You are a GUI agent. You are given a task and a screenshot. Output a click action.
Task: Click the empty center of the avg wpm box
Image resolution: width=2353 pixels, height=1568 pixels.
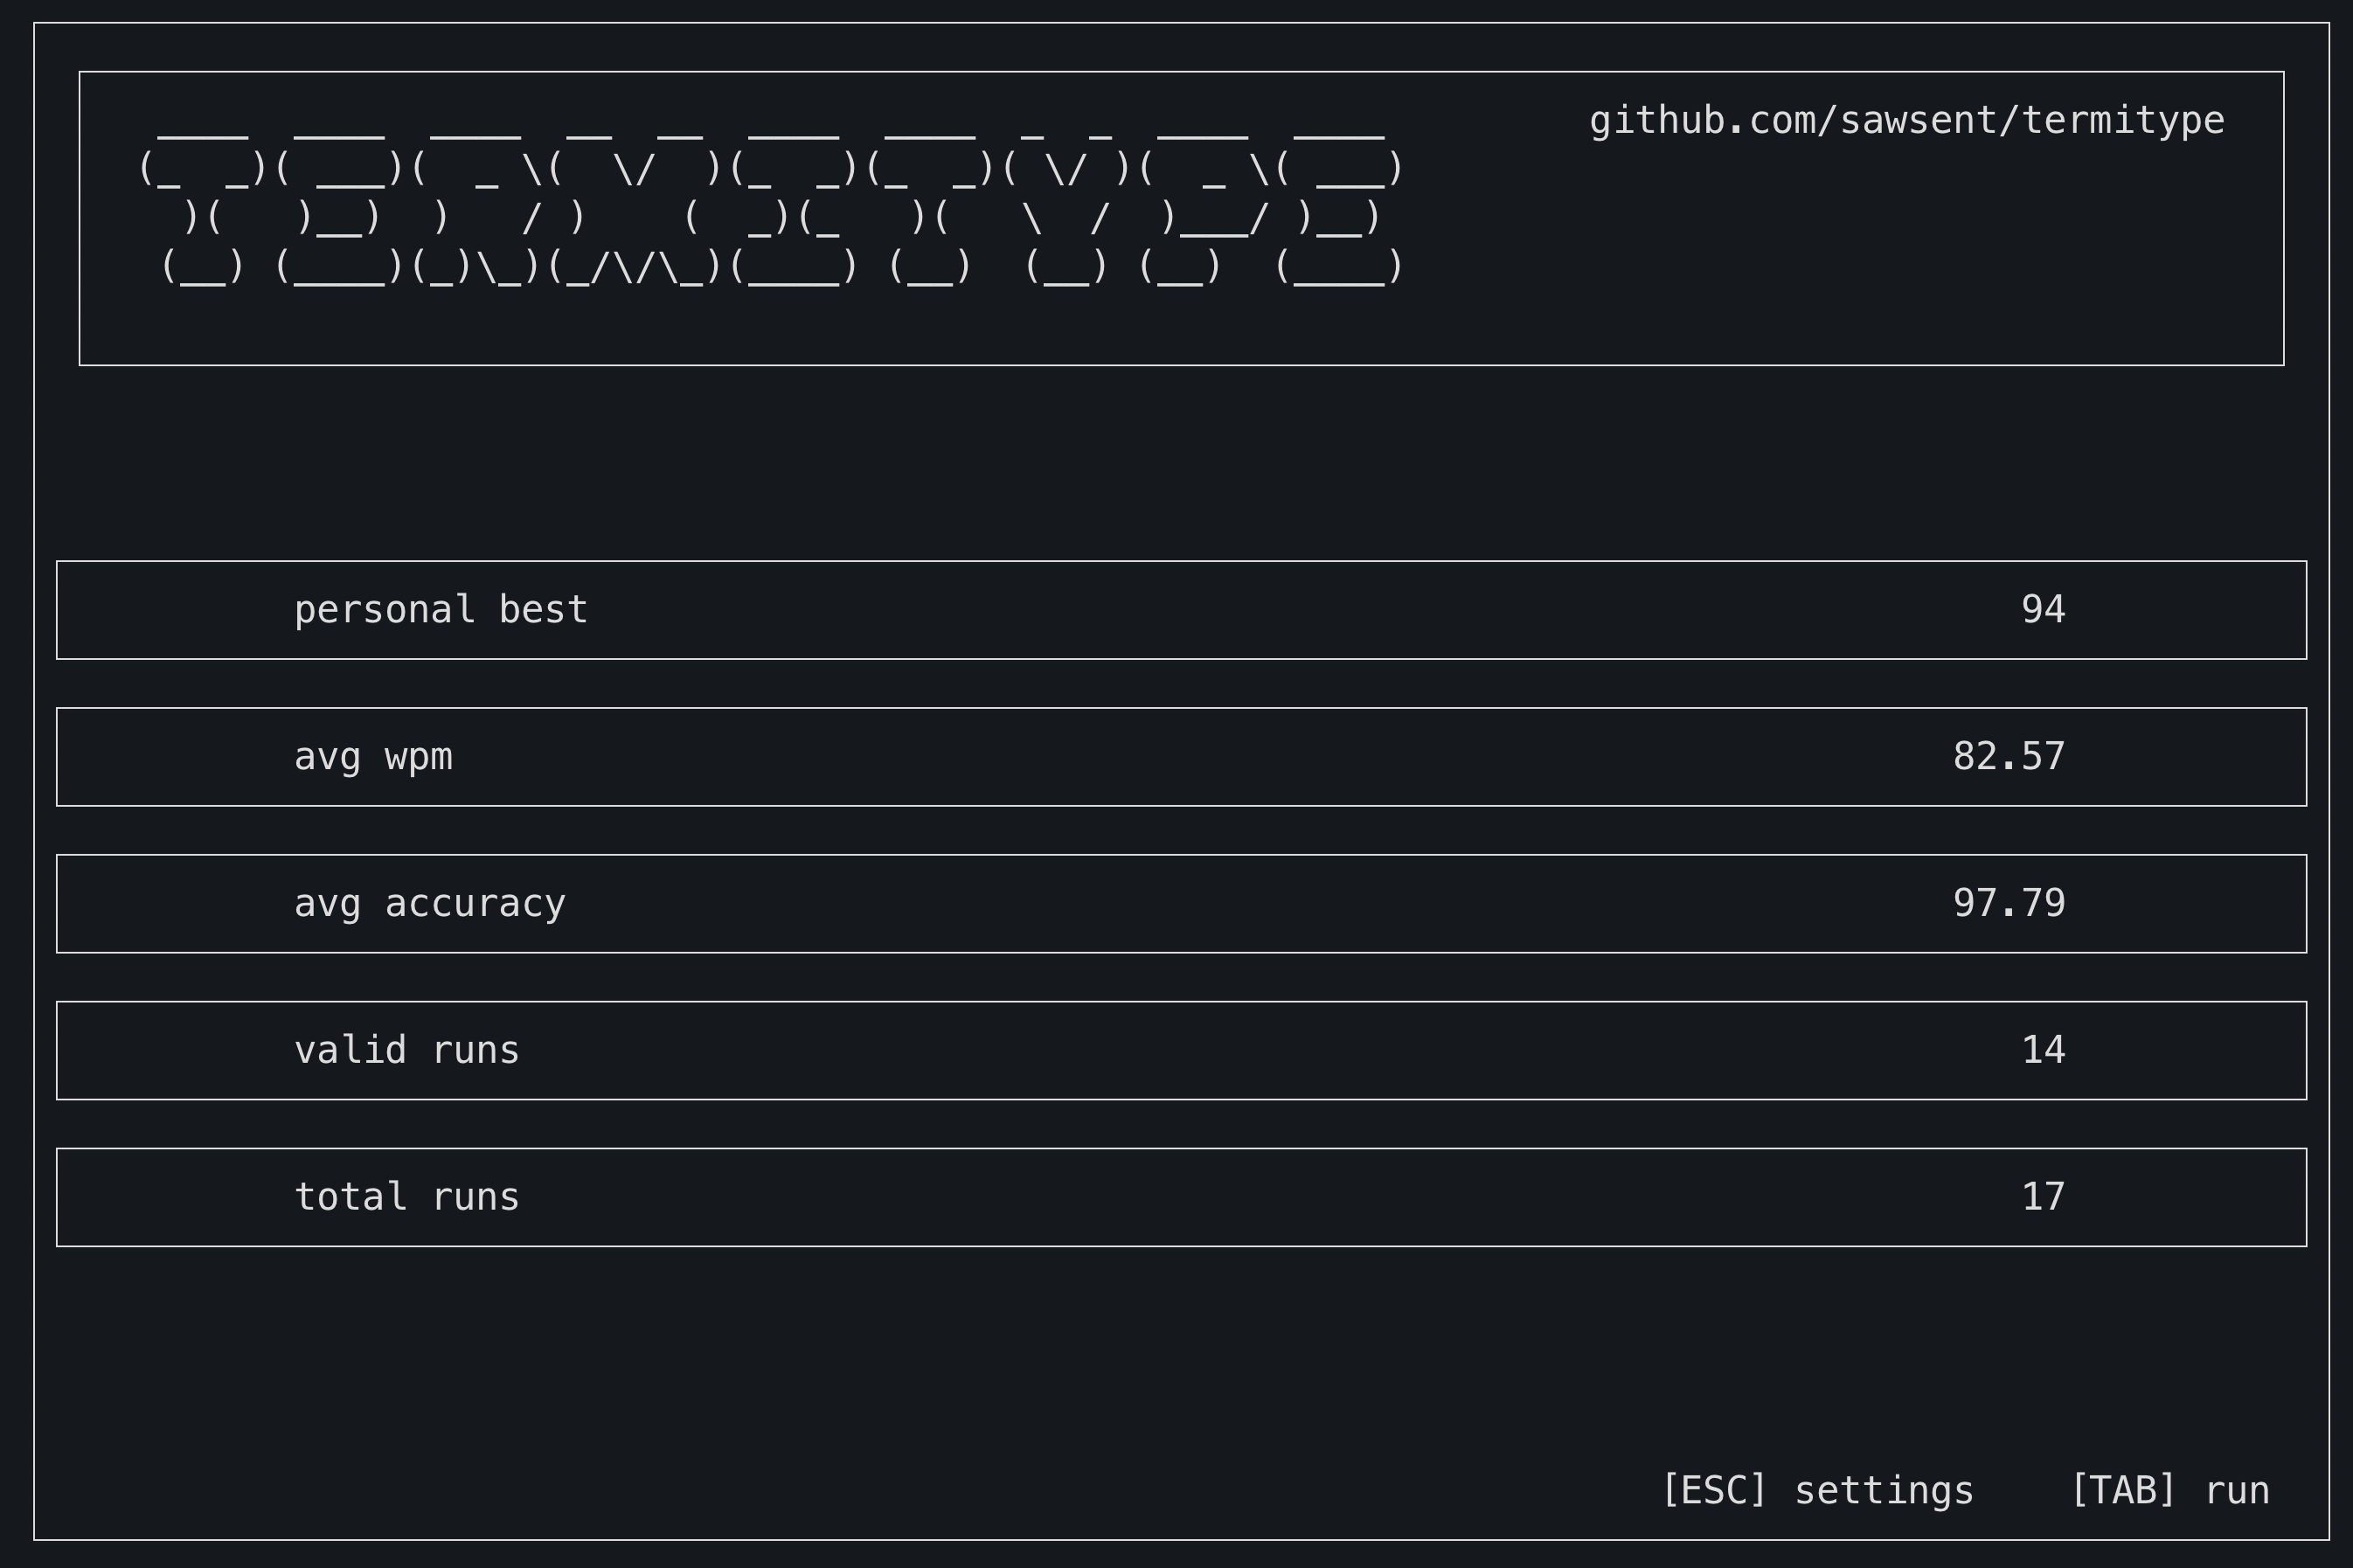[x=1180, y=757]
